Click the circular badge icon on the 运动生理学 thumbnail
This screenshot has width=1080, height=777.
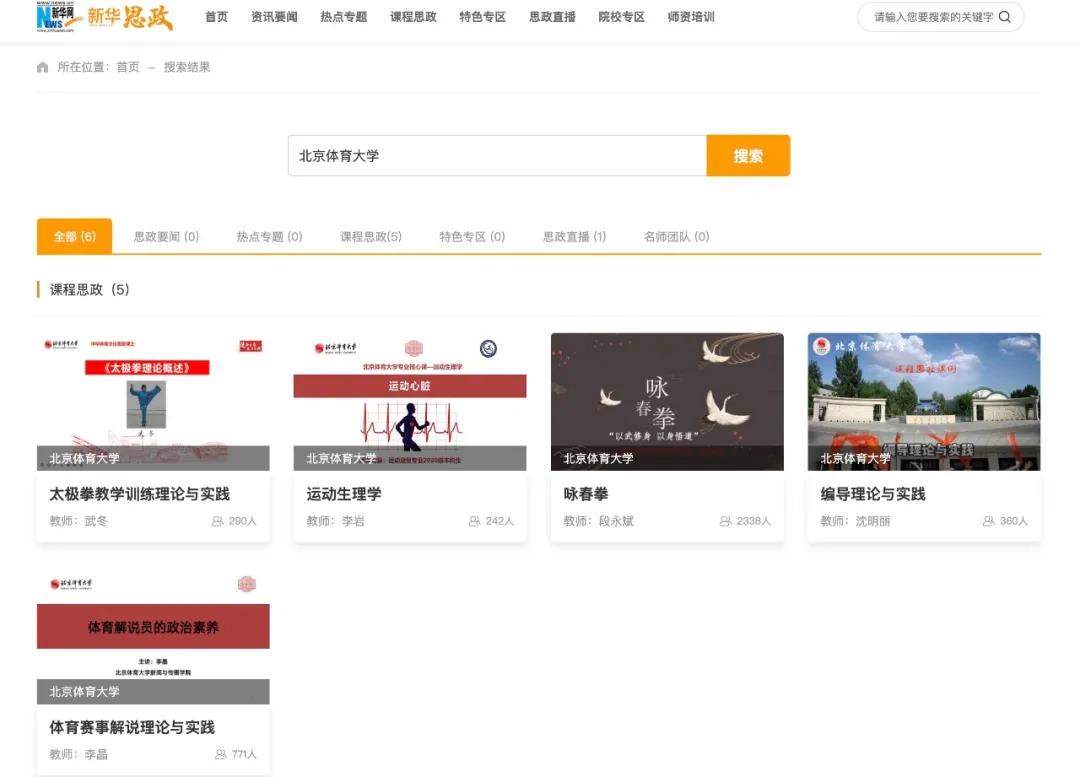pyautogui.click(x=487, y=349)
